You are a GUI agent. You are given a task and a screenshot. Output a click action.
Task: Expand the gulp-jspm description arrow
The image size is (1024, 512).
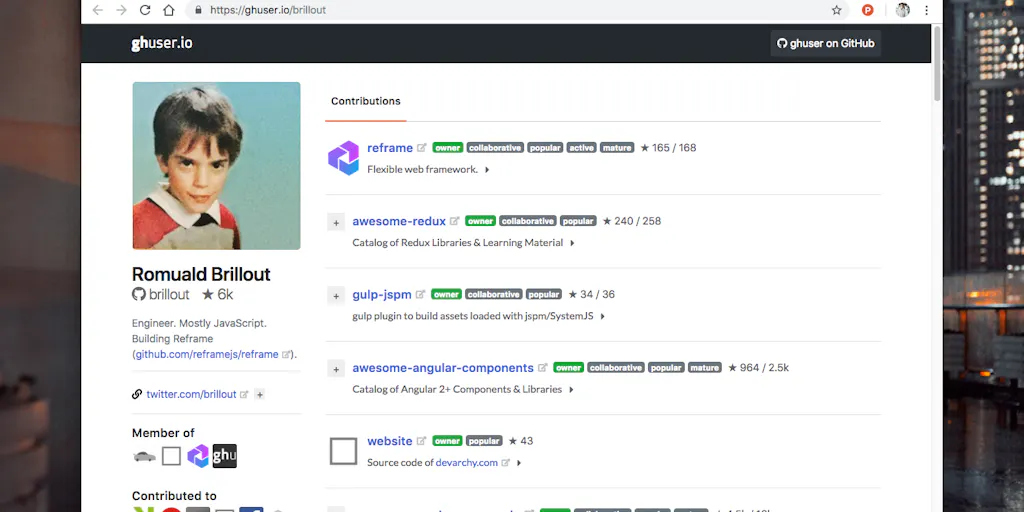603,316
